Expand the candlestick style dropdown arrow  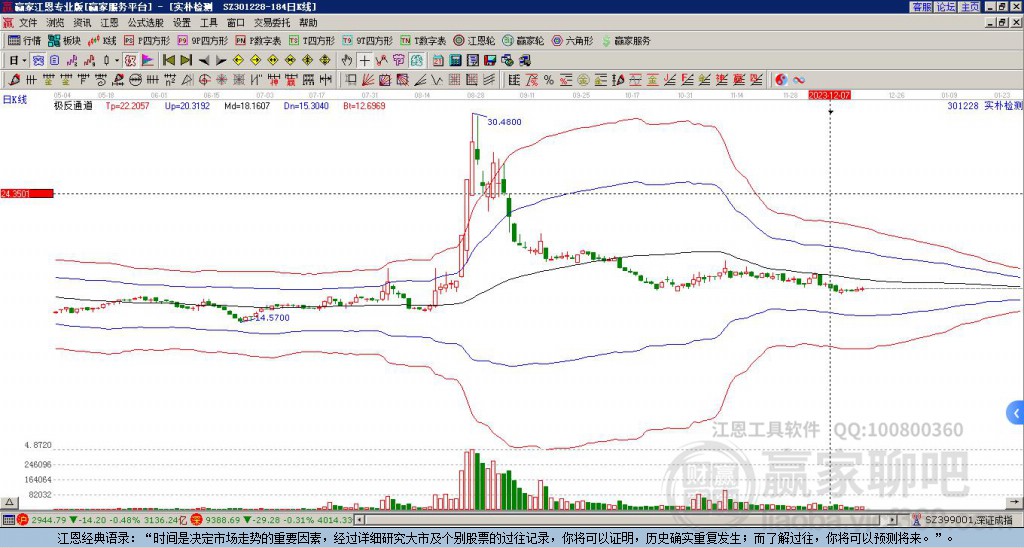[x=117, y=61]
